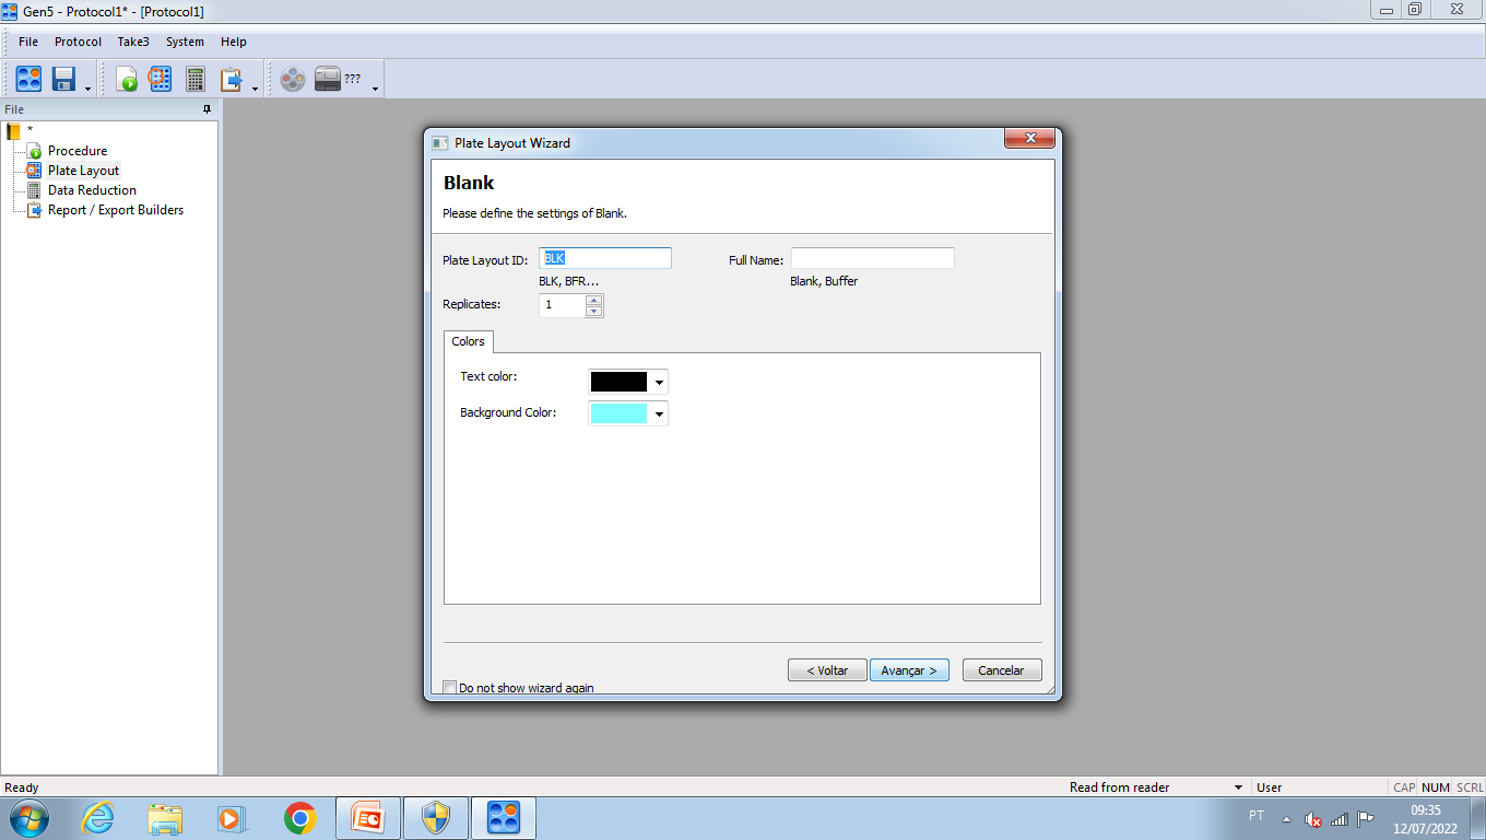Click the reader instrument ??? toolbar icon
This screenshot has width=1486, height=840.
pos(337,79)
